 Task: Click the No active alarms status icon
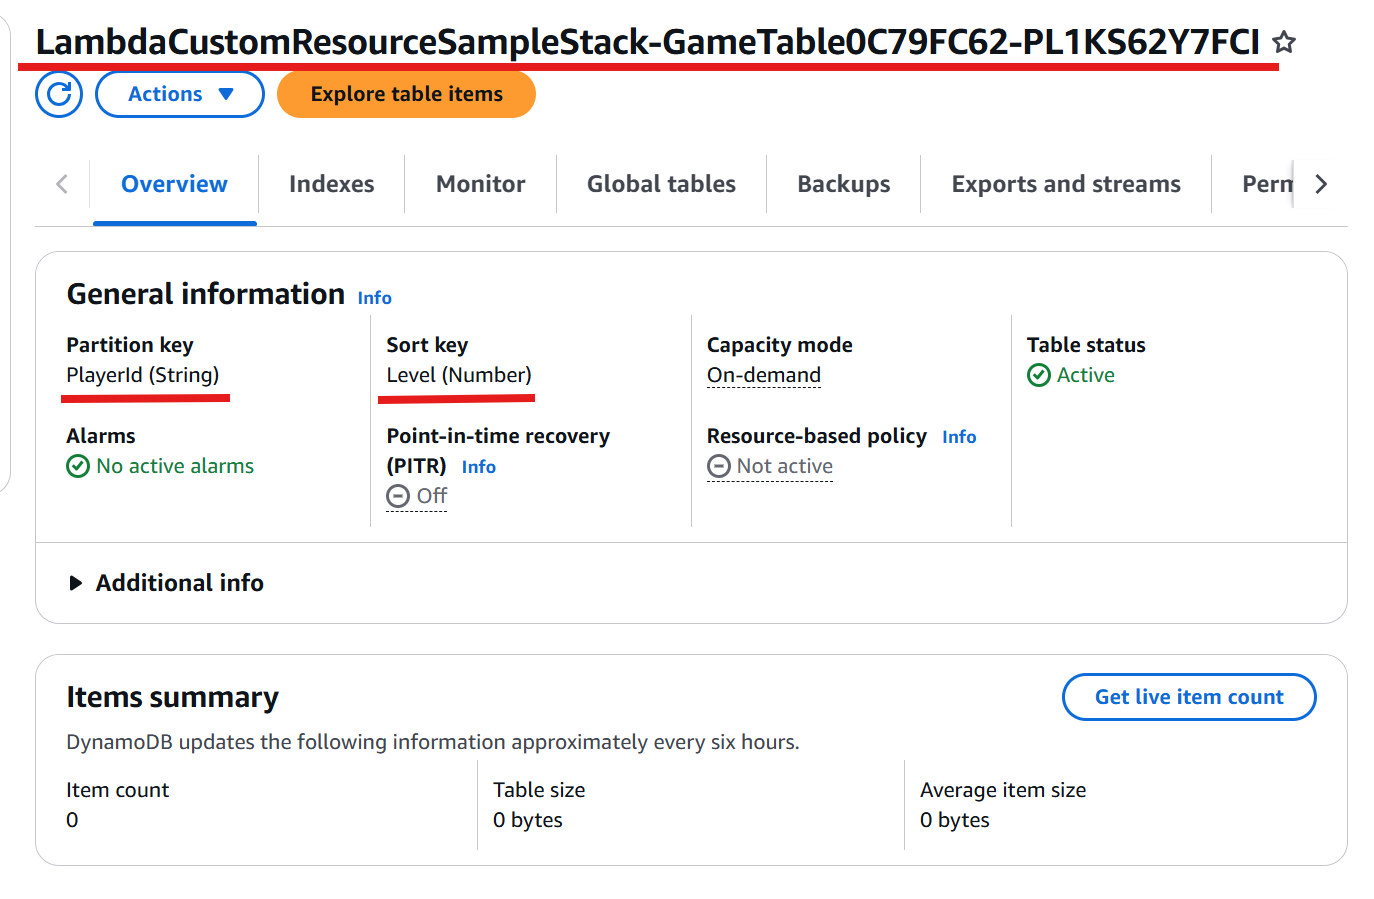coord(78,466)
